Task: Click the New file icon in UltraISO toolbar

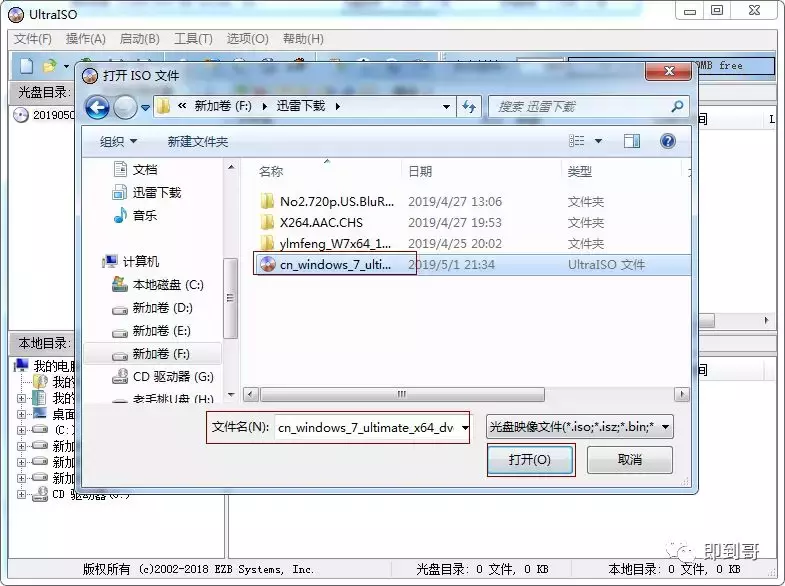Action: tap(27, 66)
